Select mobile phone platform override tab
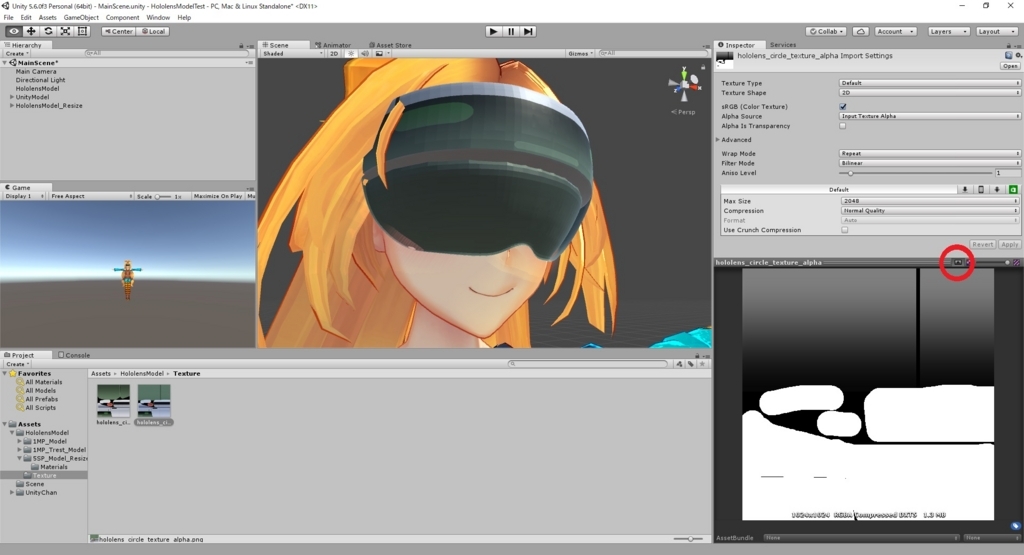Image resolution: width=1024 pixels, height=555 pixels. point(981,189)
